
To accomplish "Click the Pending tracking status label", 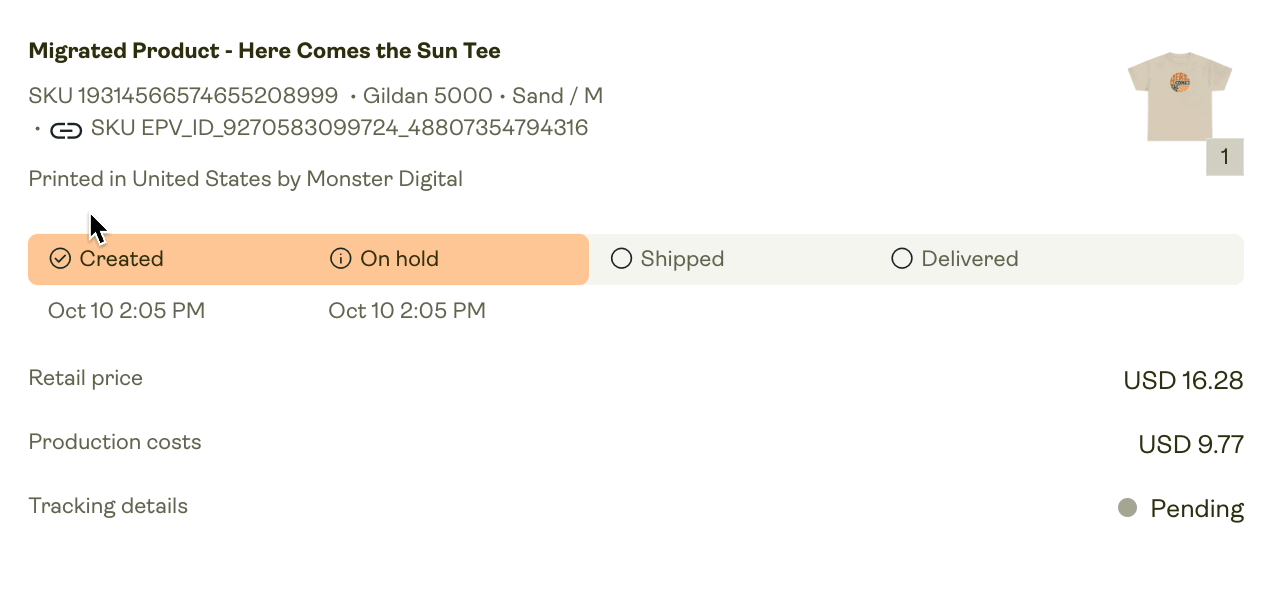I will 1197,509.
